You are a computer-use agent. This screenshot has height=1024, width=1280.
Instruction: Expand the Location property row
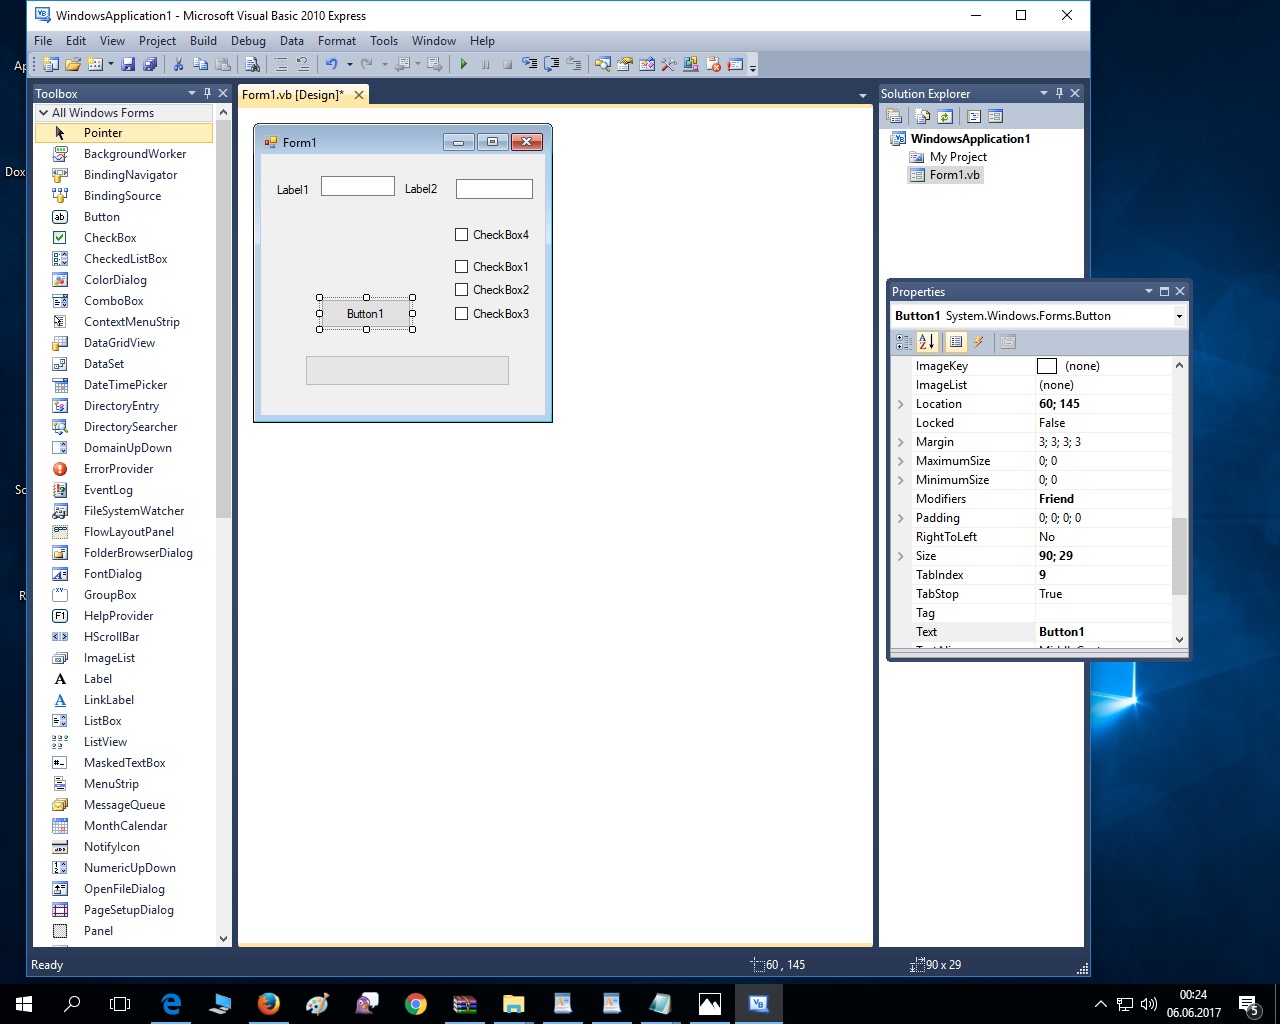pos(901,404)
